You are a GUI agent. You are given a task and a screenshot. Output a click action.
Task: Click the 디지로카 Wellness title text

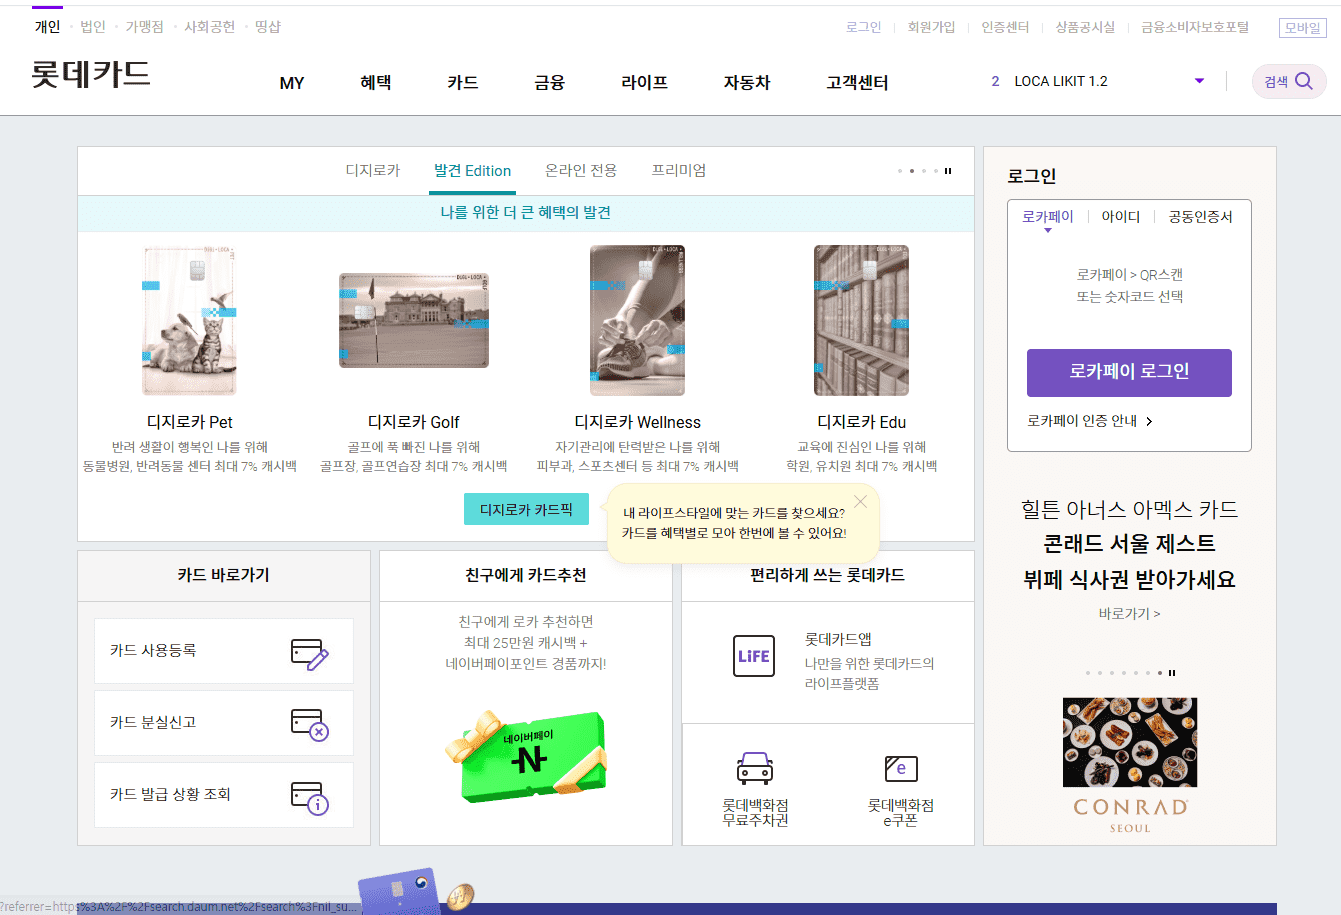638,422
